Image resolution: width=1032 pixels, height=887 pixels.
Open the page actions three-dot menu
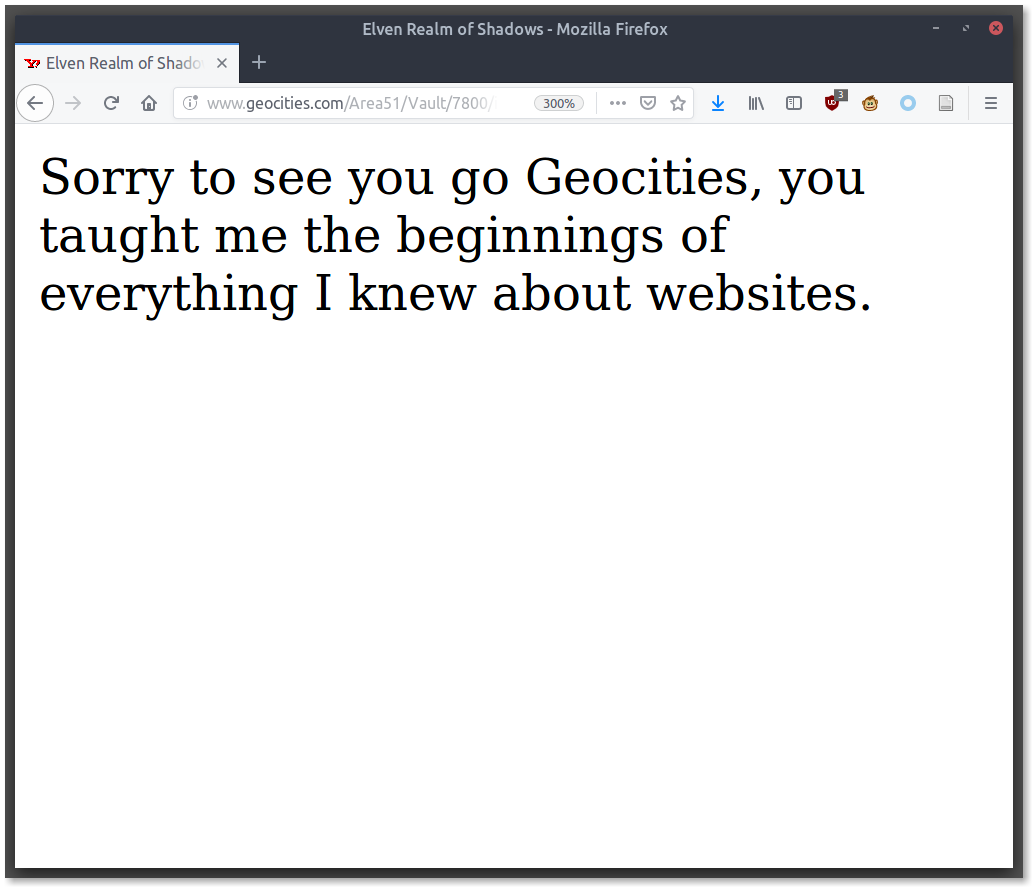(618, 103)
